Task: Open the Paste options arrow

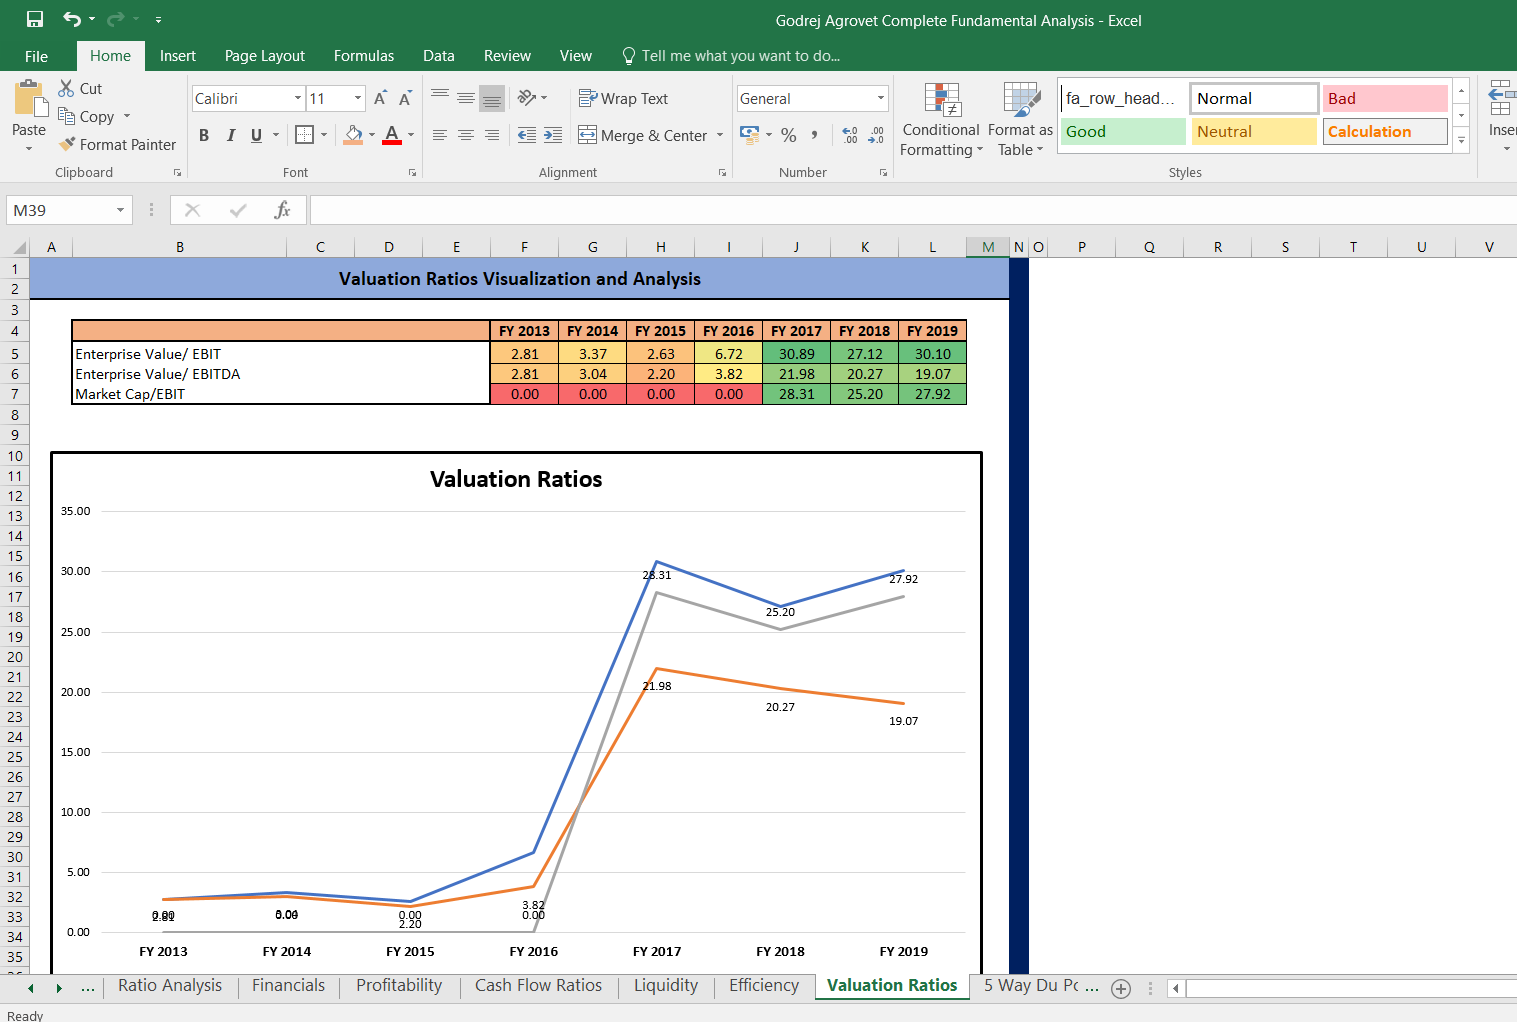Action: tap(29, 149)
